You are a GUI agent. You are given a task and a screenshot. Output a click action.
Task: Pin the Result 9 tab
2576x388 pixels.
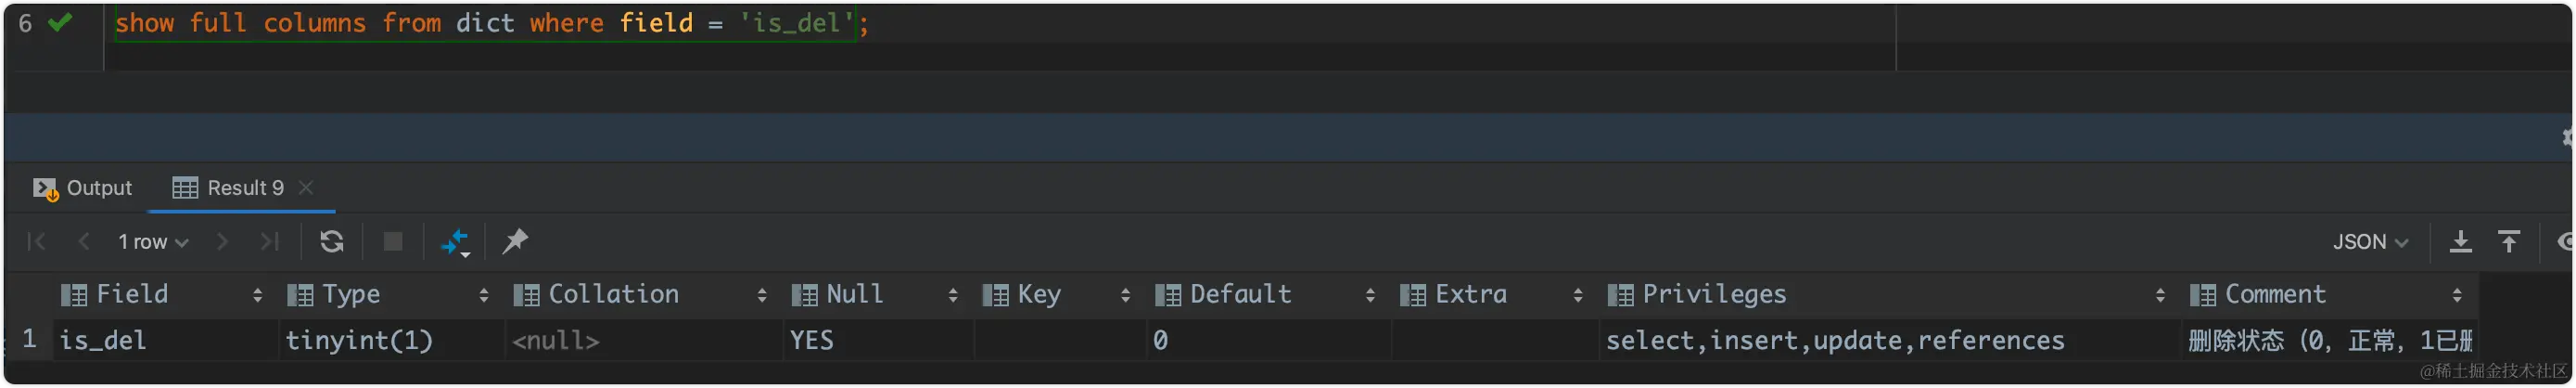[515, 241]
